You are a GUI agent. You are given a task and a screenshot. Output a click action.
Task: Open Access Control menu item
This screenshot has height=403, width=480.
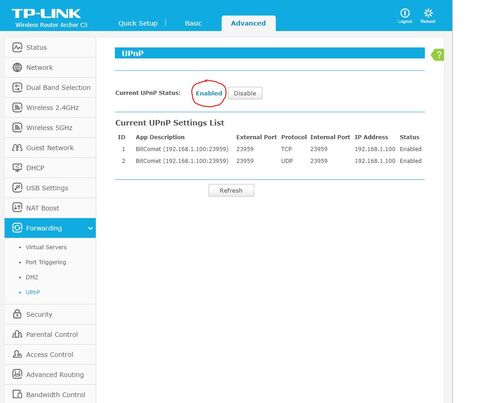pyautogui.click(x=50, y=354)
